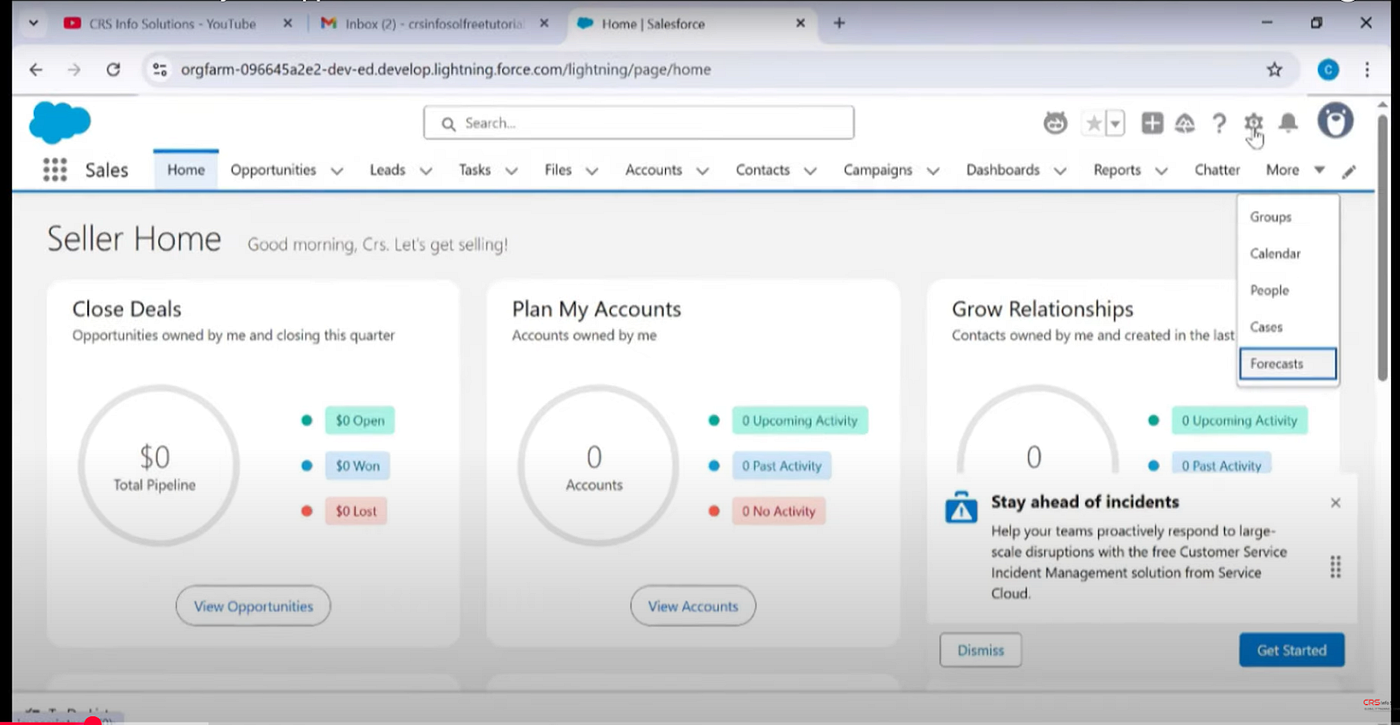Image resolution: width=1400 pixels, height=725 pixels.
Task: Open the user profile avatar
Action: click(1335, 121)
